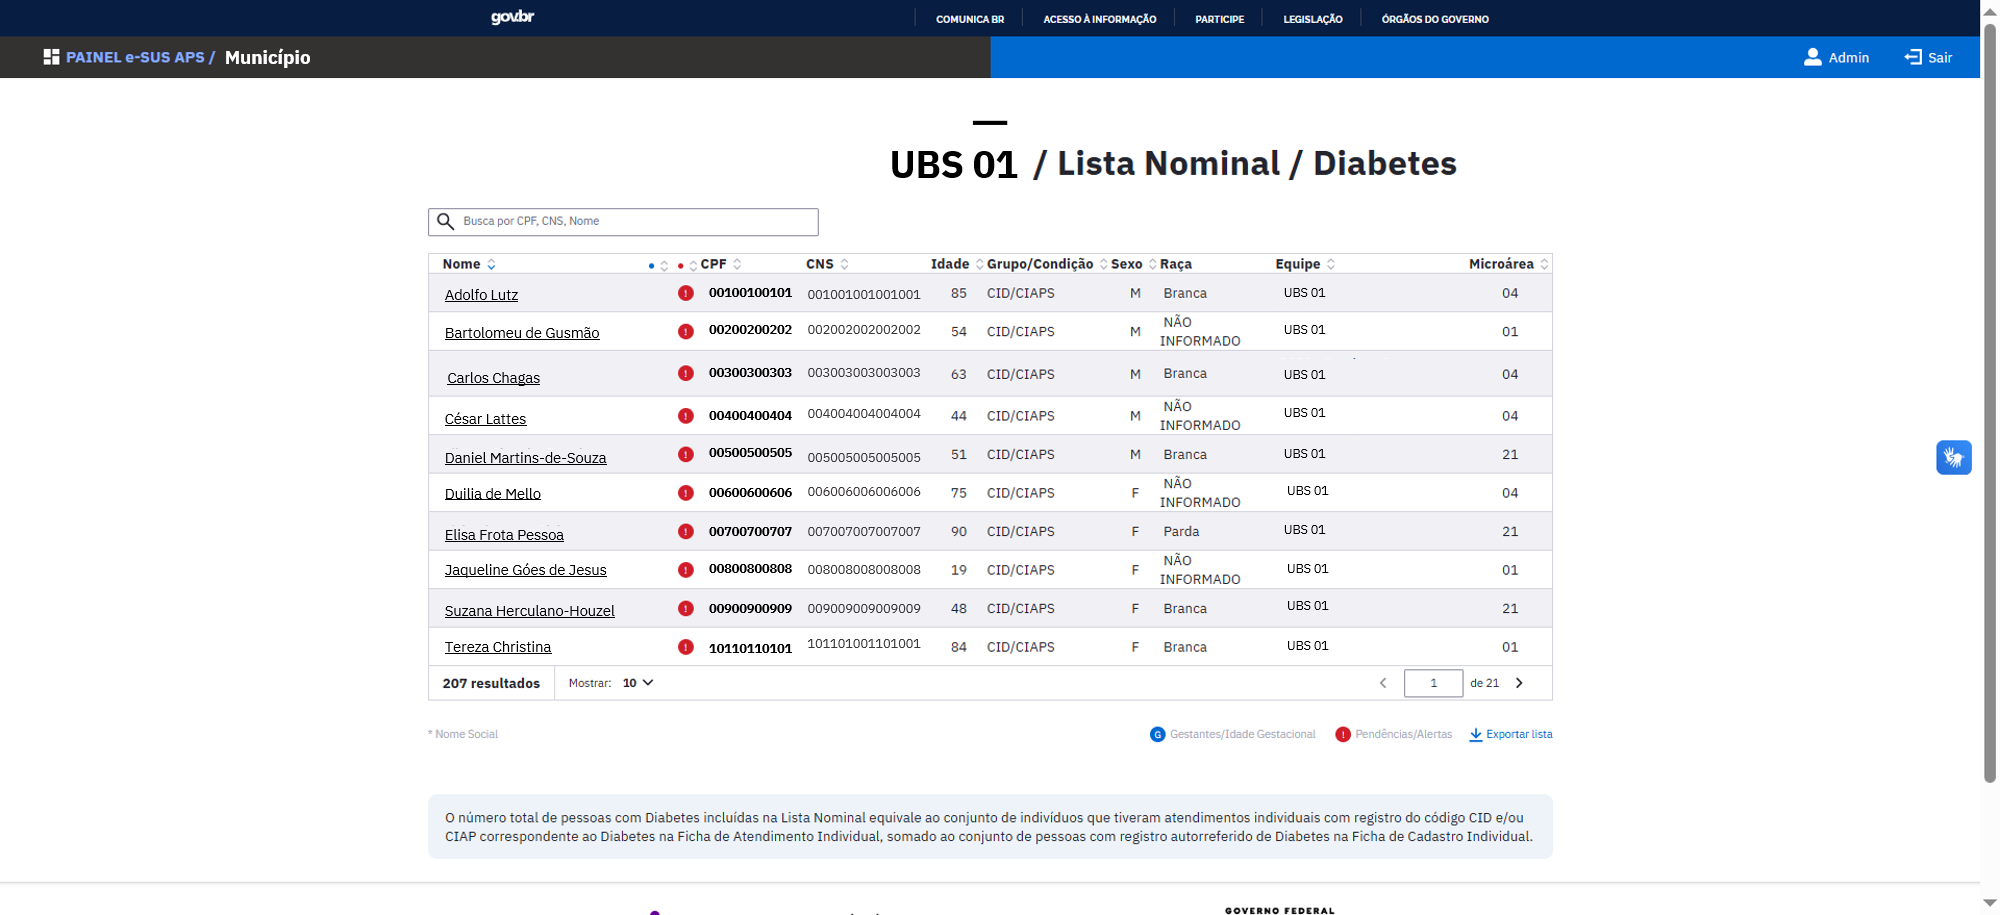Click the page number input field

1433,683
